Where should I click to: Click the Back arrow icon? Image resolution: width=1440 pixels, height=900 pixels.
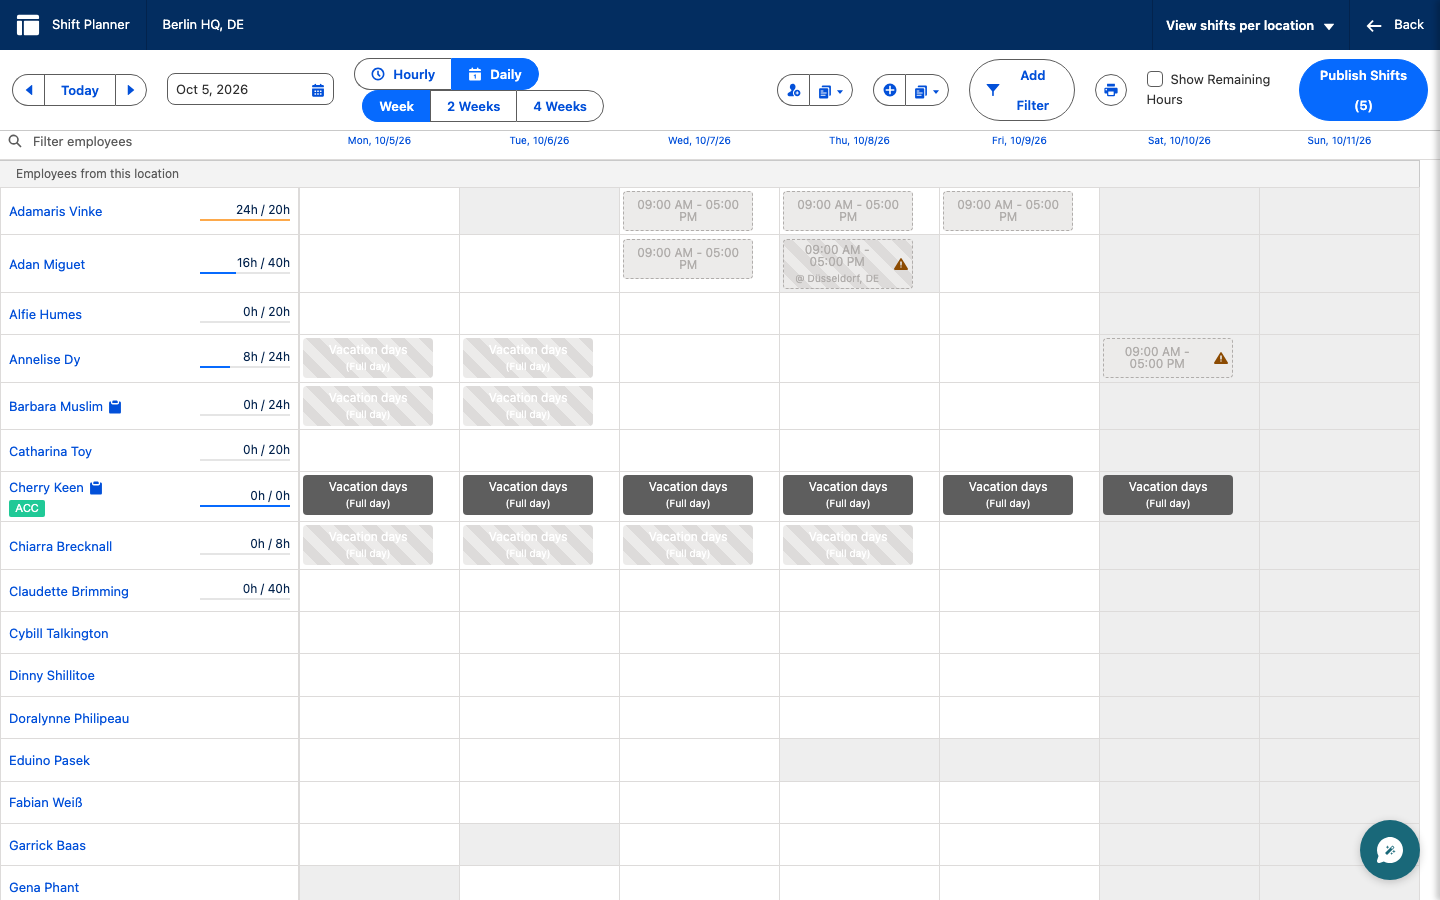(x=1374, y=26)
